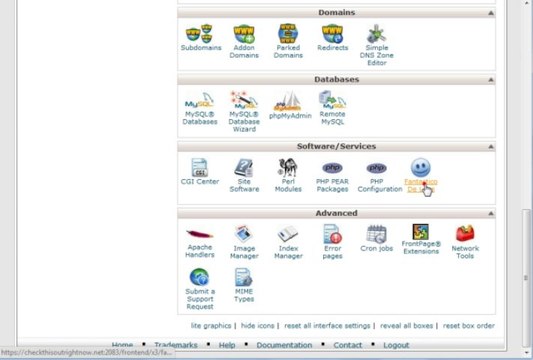Click the reset box order link

469,326
